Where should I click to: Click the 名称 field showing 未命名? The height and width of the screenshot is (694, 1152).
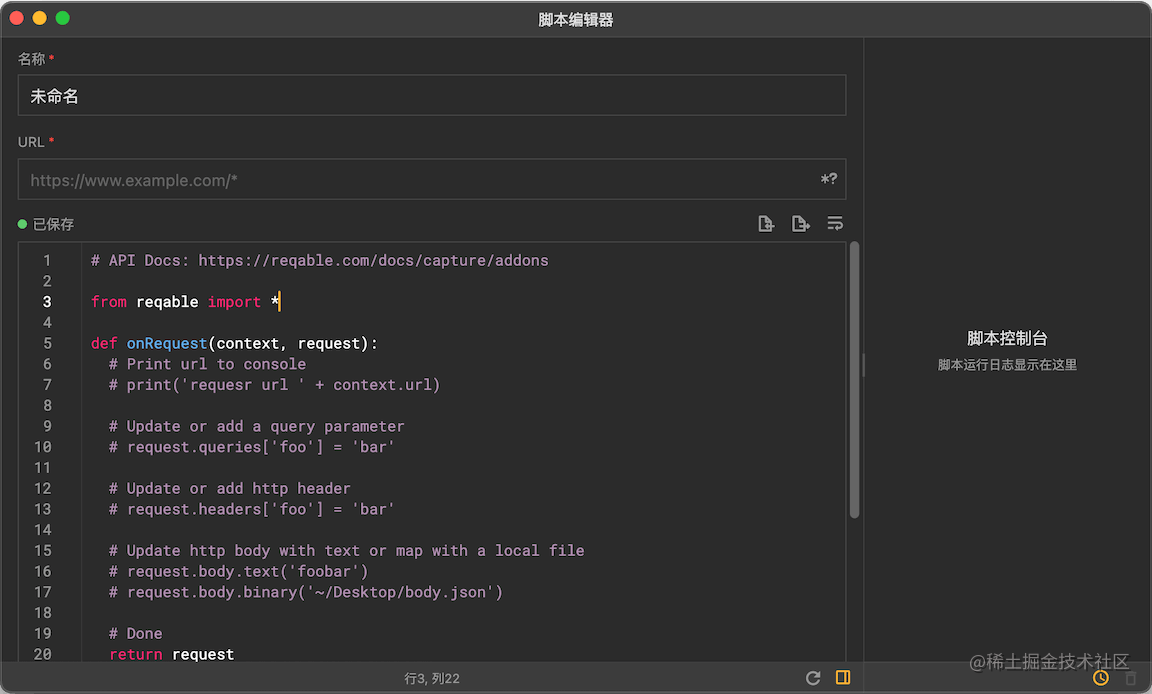pos(432,96)
